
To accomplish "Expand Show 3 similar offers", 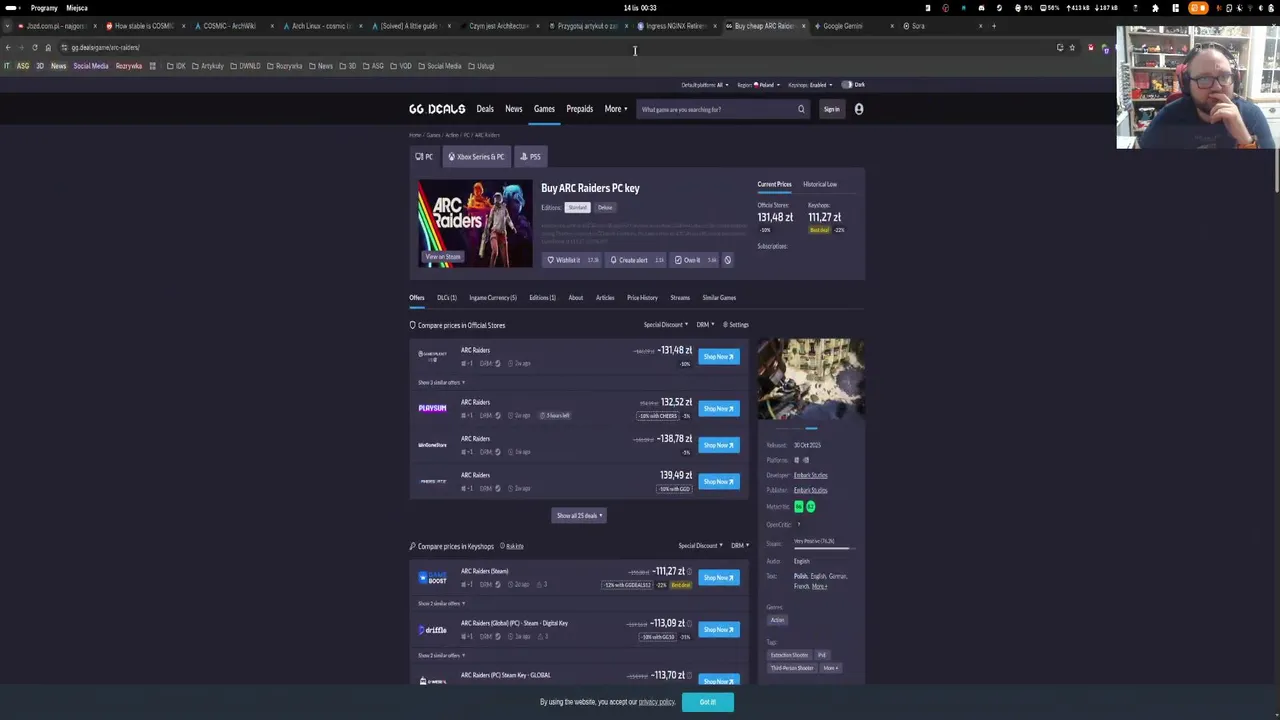I will tap(441, 383).
